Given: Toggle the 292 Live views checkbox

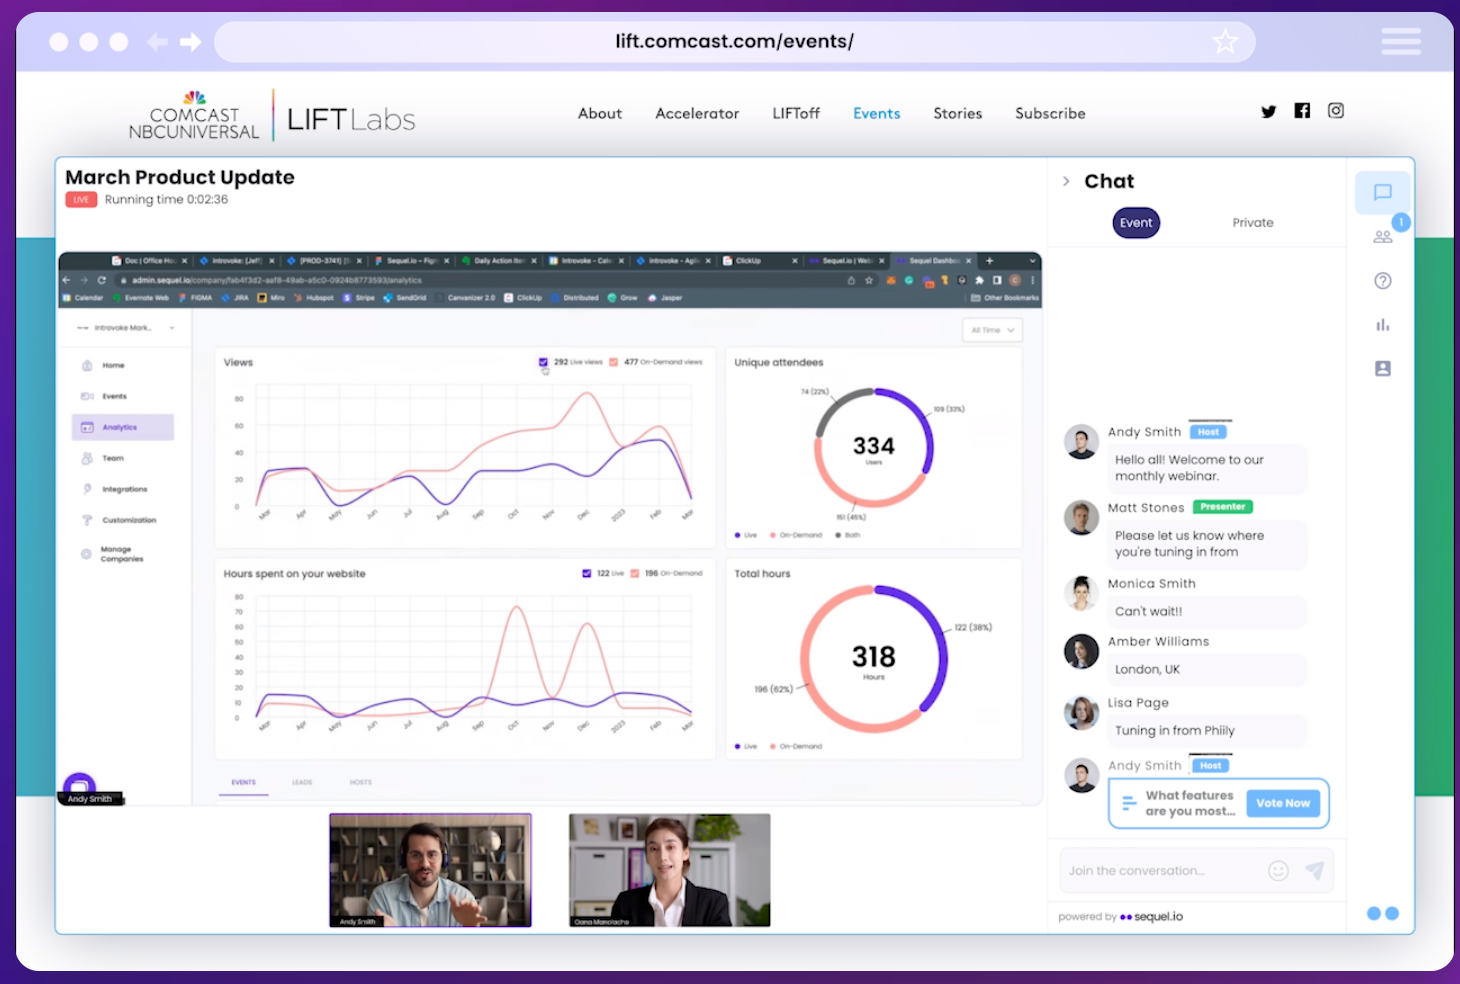Looking at the screenshot, I should click(x=543, y=362).
